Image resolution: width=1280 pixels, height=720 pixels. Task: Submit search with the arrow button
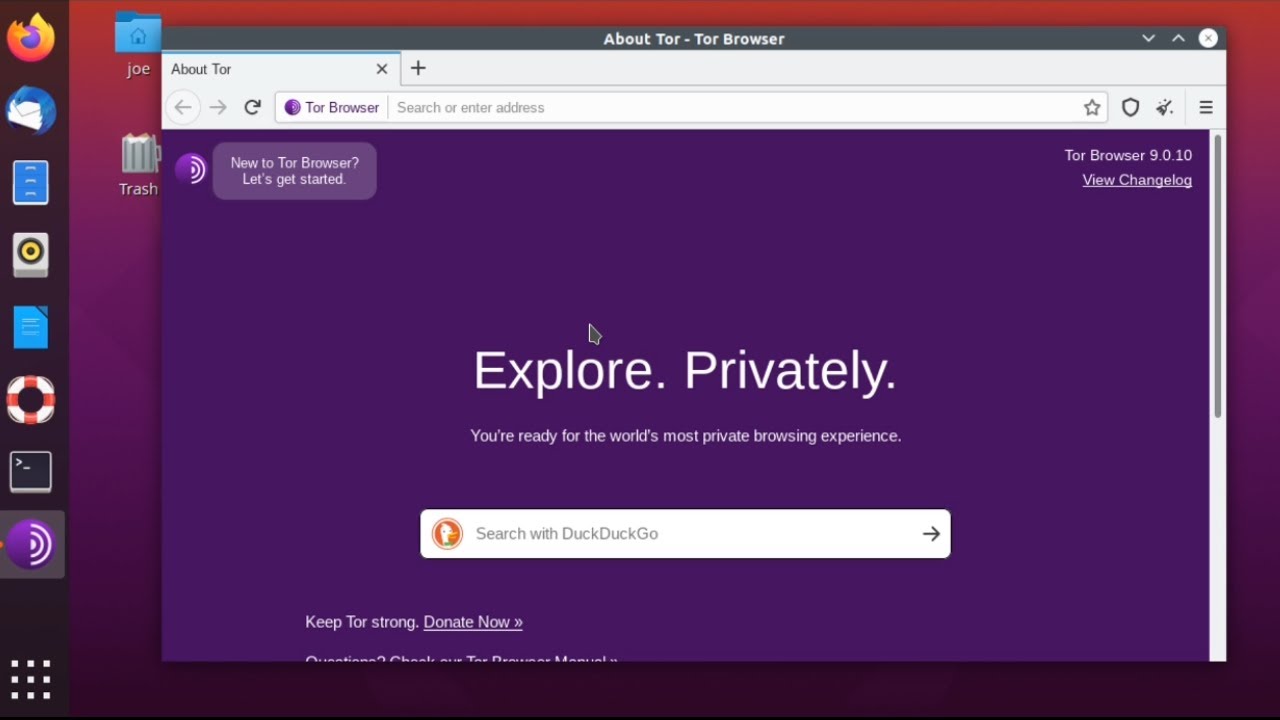931,534
